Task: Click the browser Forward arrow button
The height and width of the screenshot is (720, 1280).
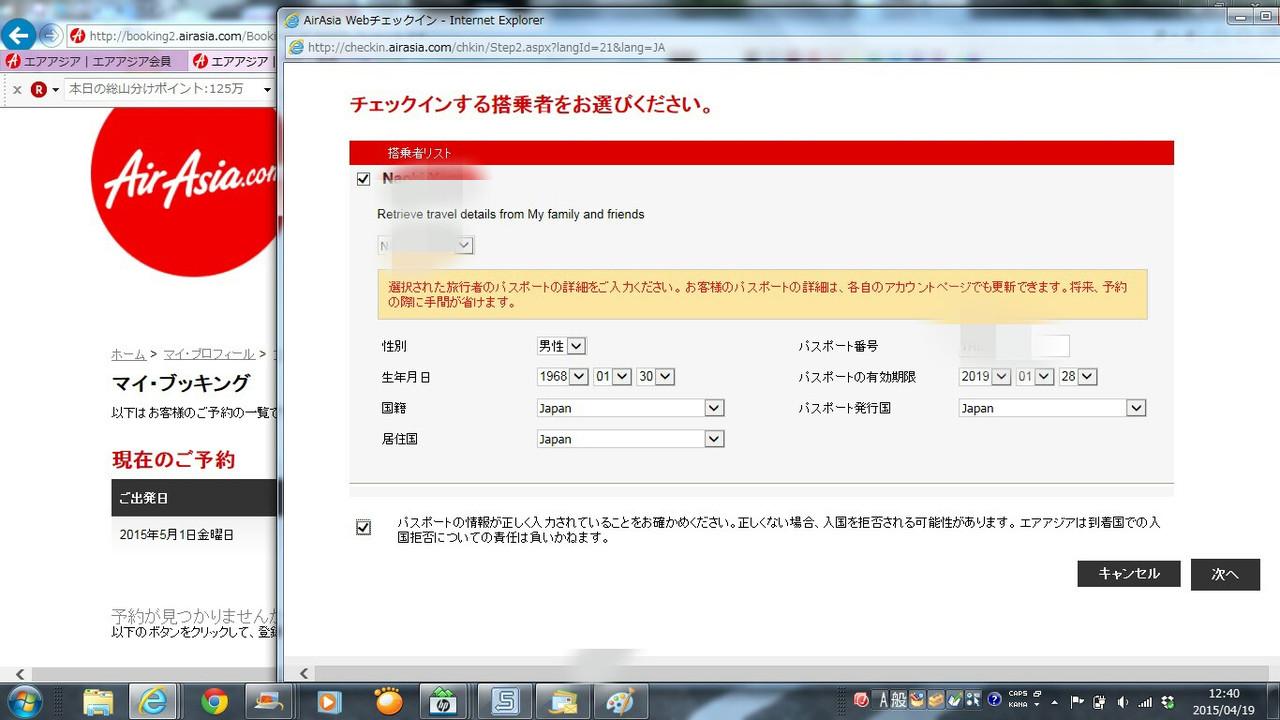Action: coord(50,35)
